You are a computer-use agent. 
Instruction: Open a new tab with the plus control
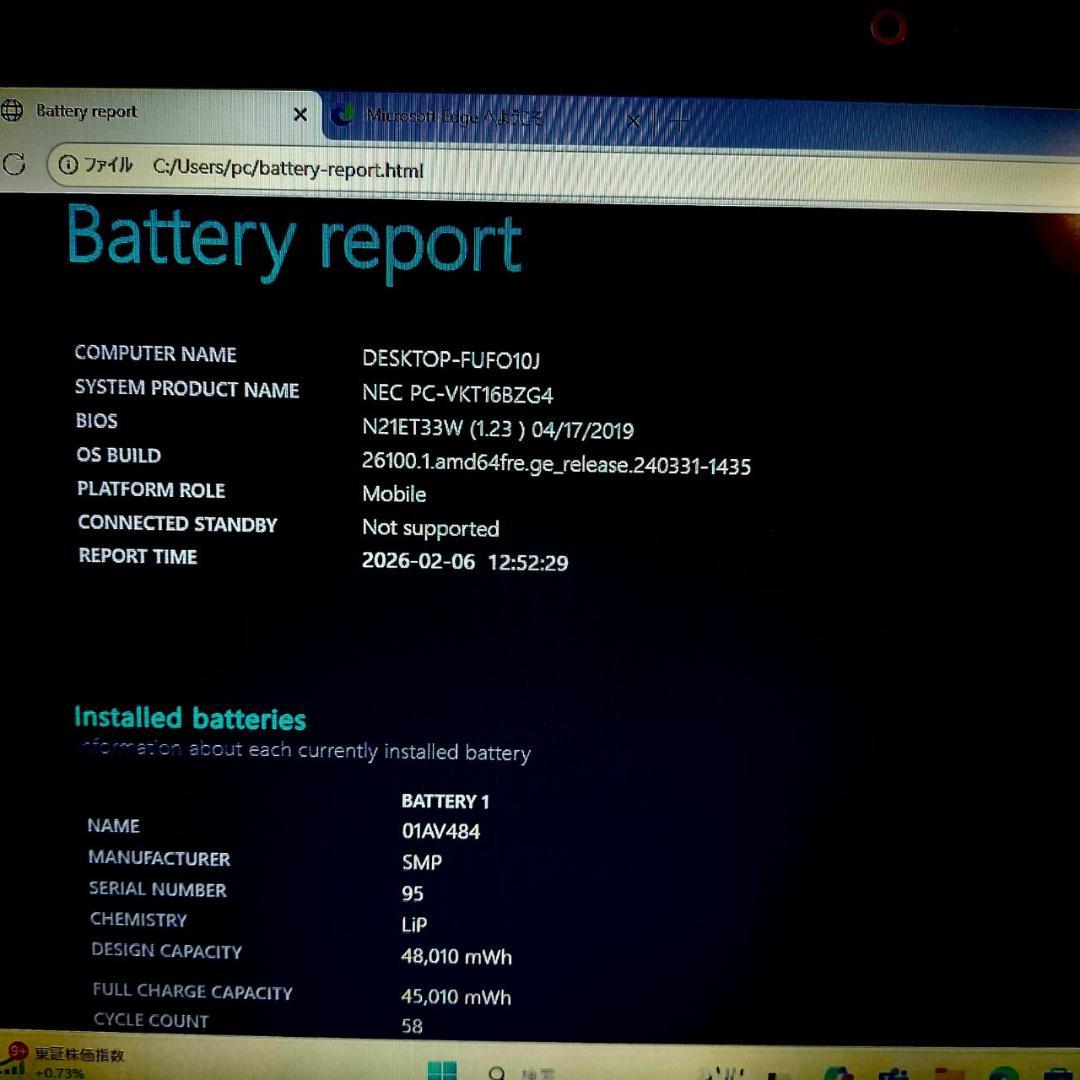coord(680,120)
